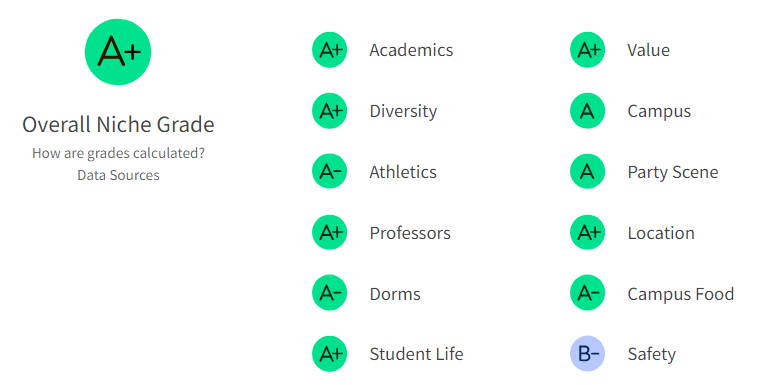The height and width of the screenshot is (385, 763).
Task: Select the Safety grade label
Action: point(652,354)
